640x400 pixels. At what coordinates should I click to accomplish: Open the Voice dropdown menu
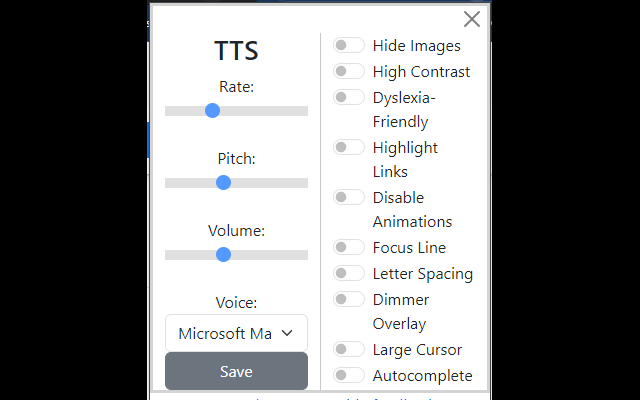coord(236,333)
